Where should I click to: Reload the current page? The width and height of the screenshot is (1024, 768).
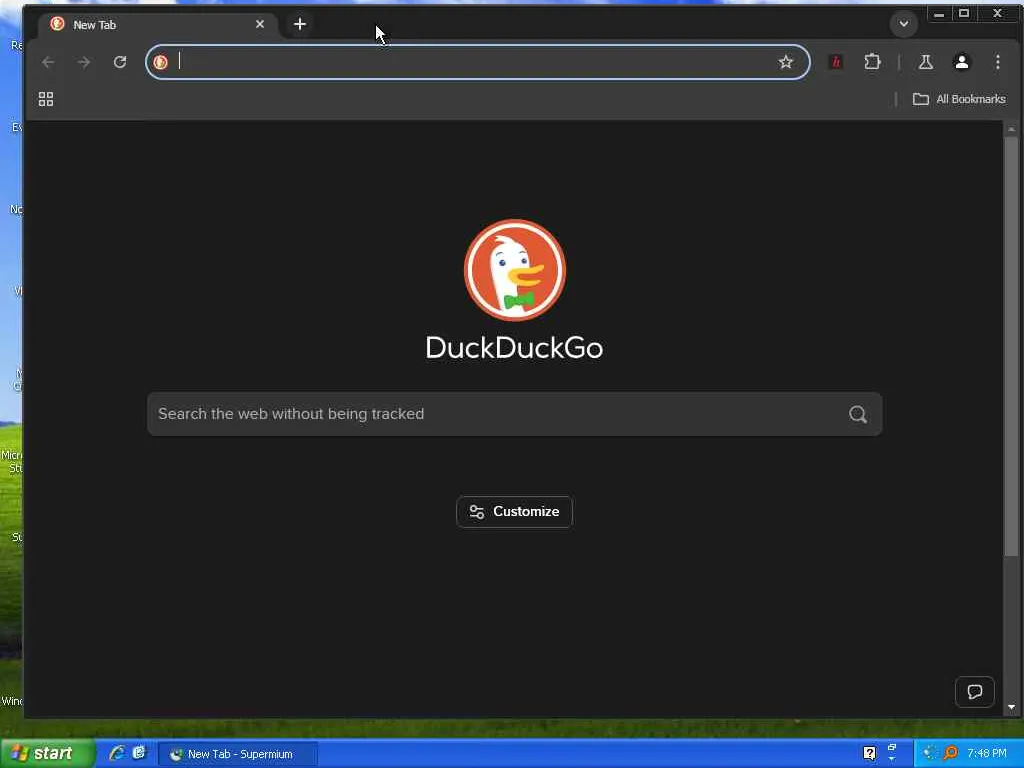click(x=120, y=62)
